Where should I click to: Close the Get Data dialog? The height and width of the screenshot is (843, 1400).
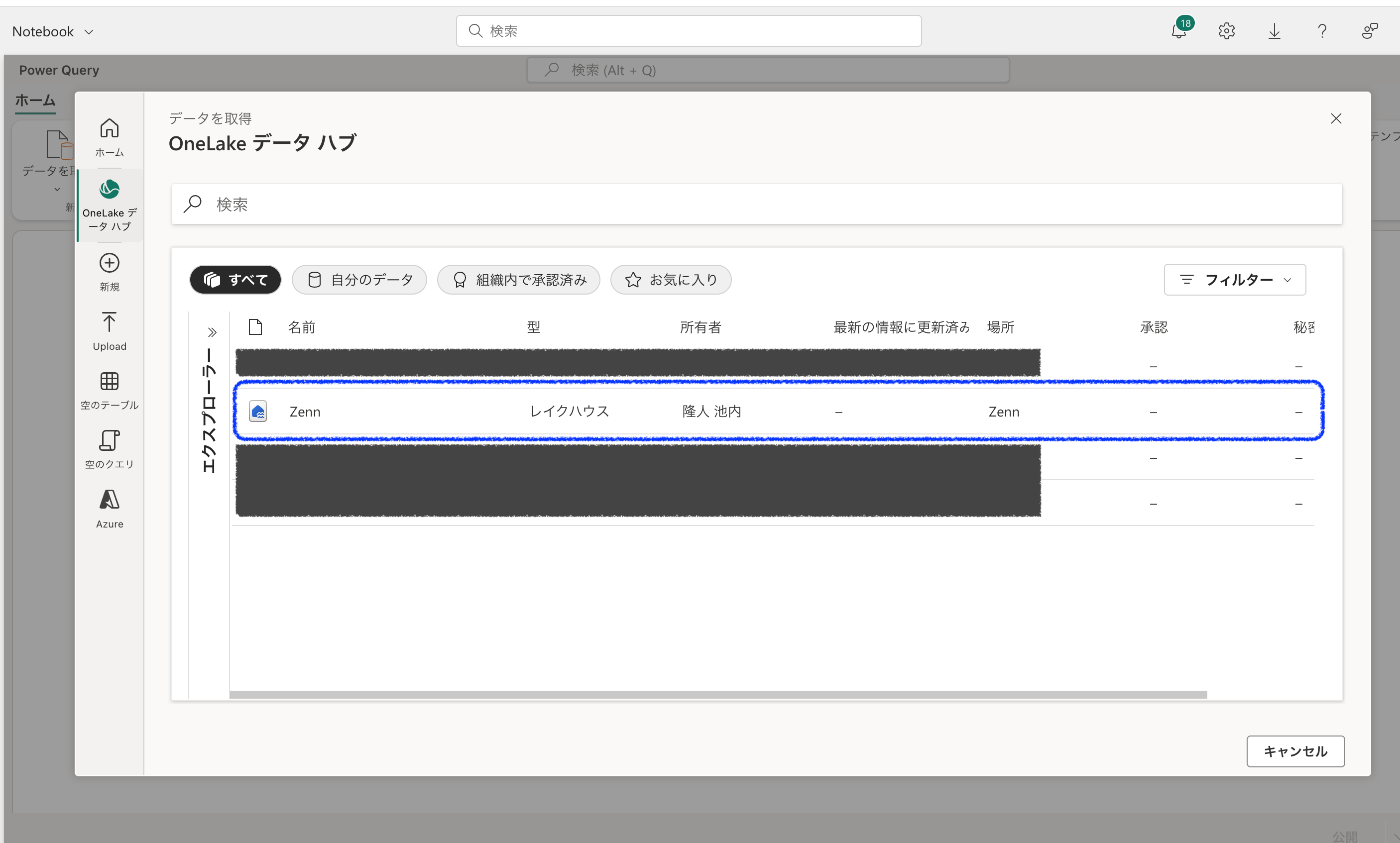point(1336,118)
